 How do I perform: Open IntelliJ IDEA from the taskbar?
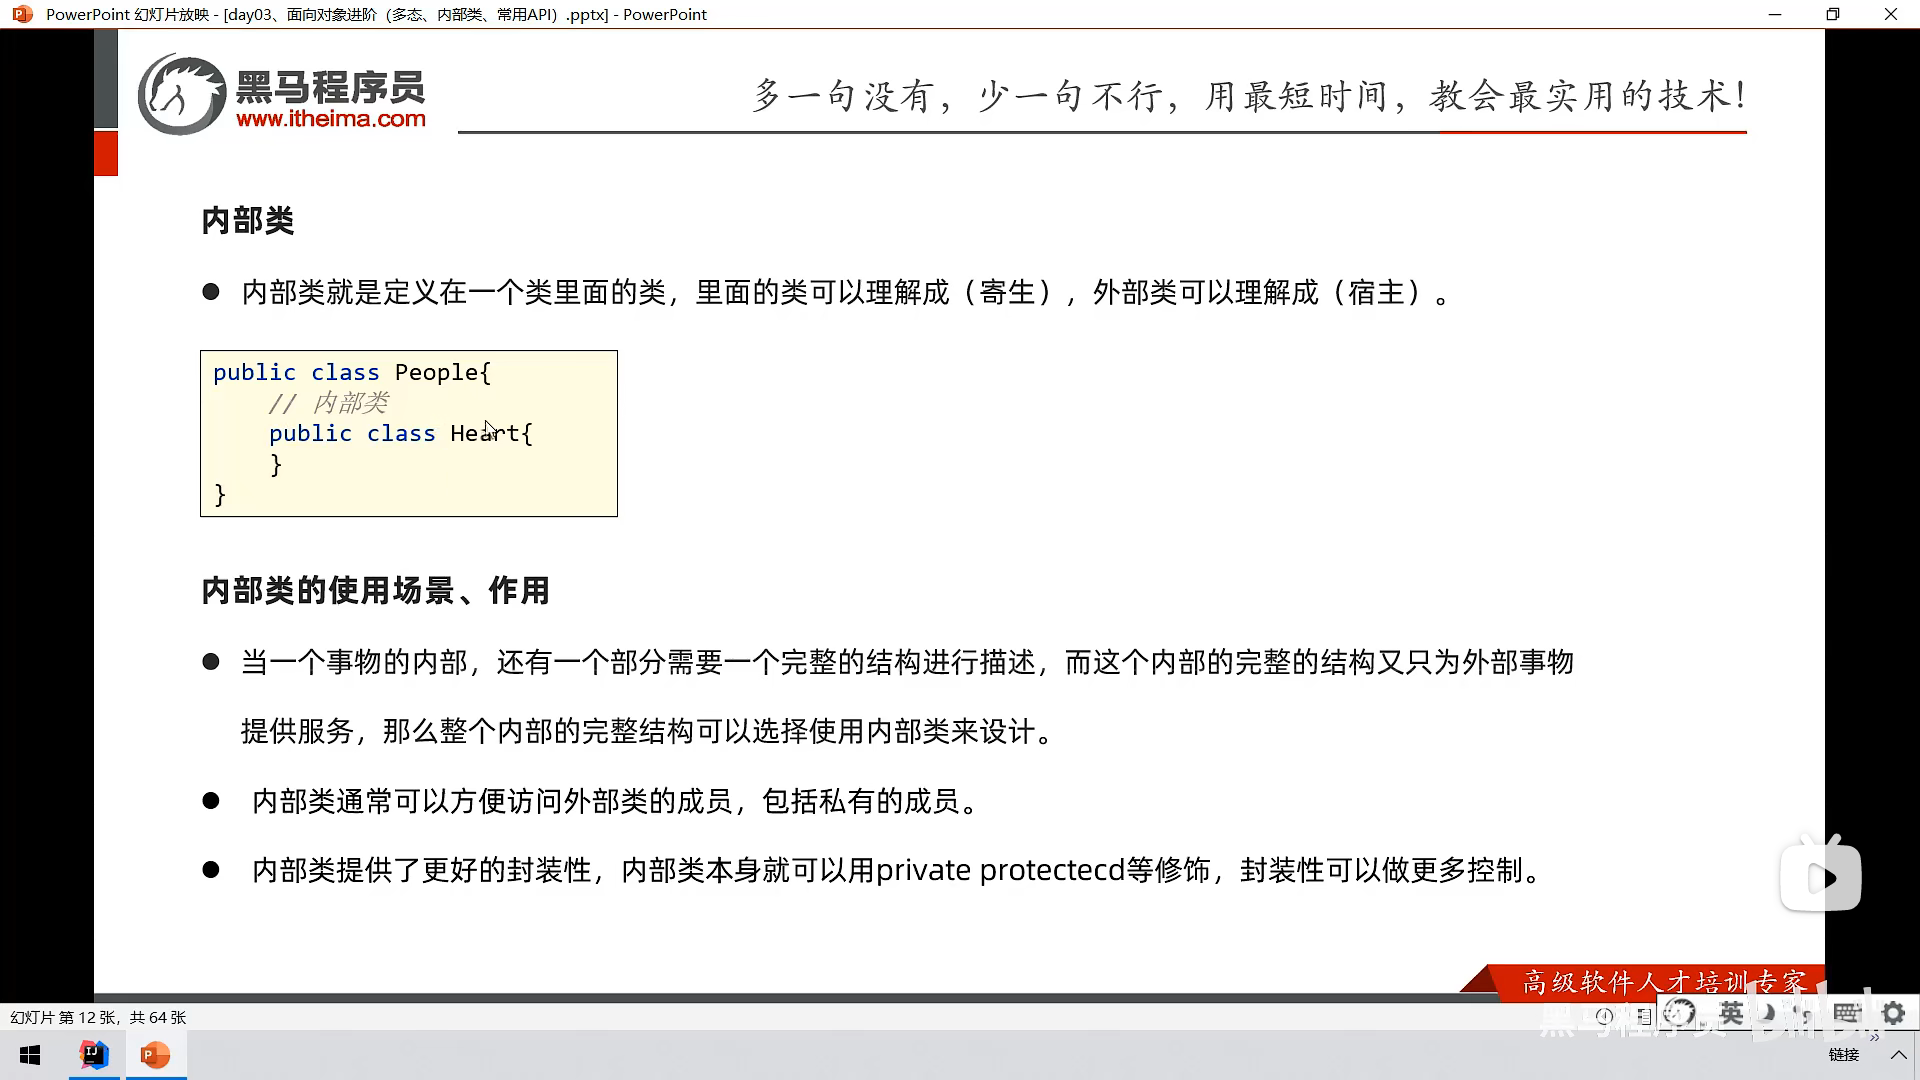tap(94, 1055)
